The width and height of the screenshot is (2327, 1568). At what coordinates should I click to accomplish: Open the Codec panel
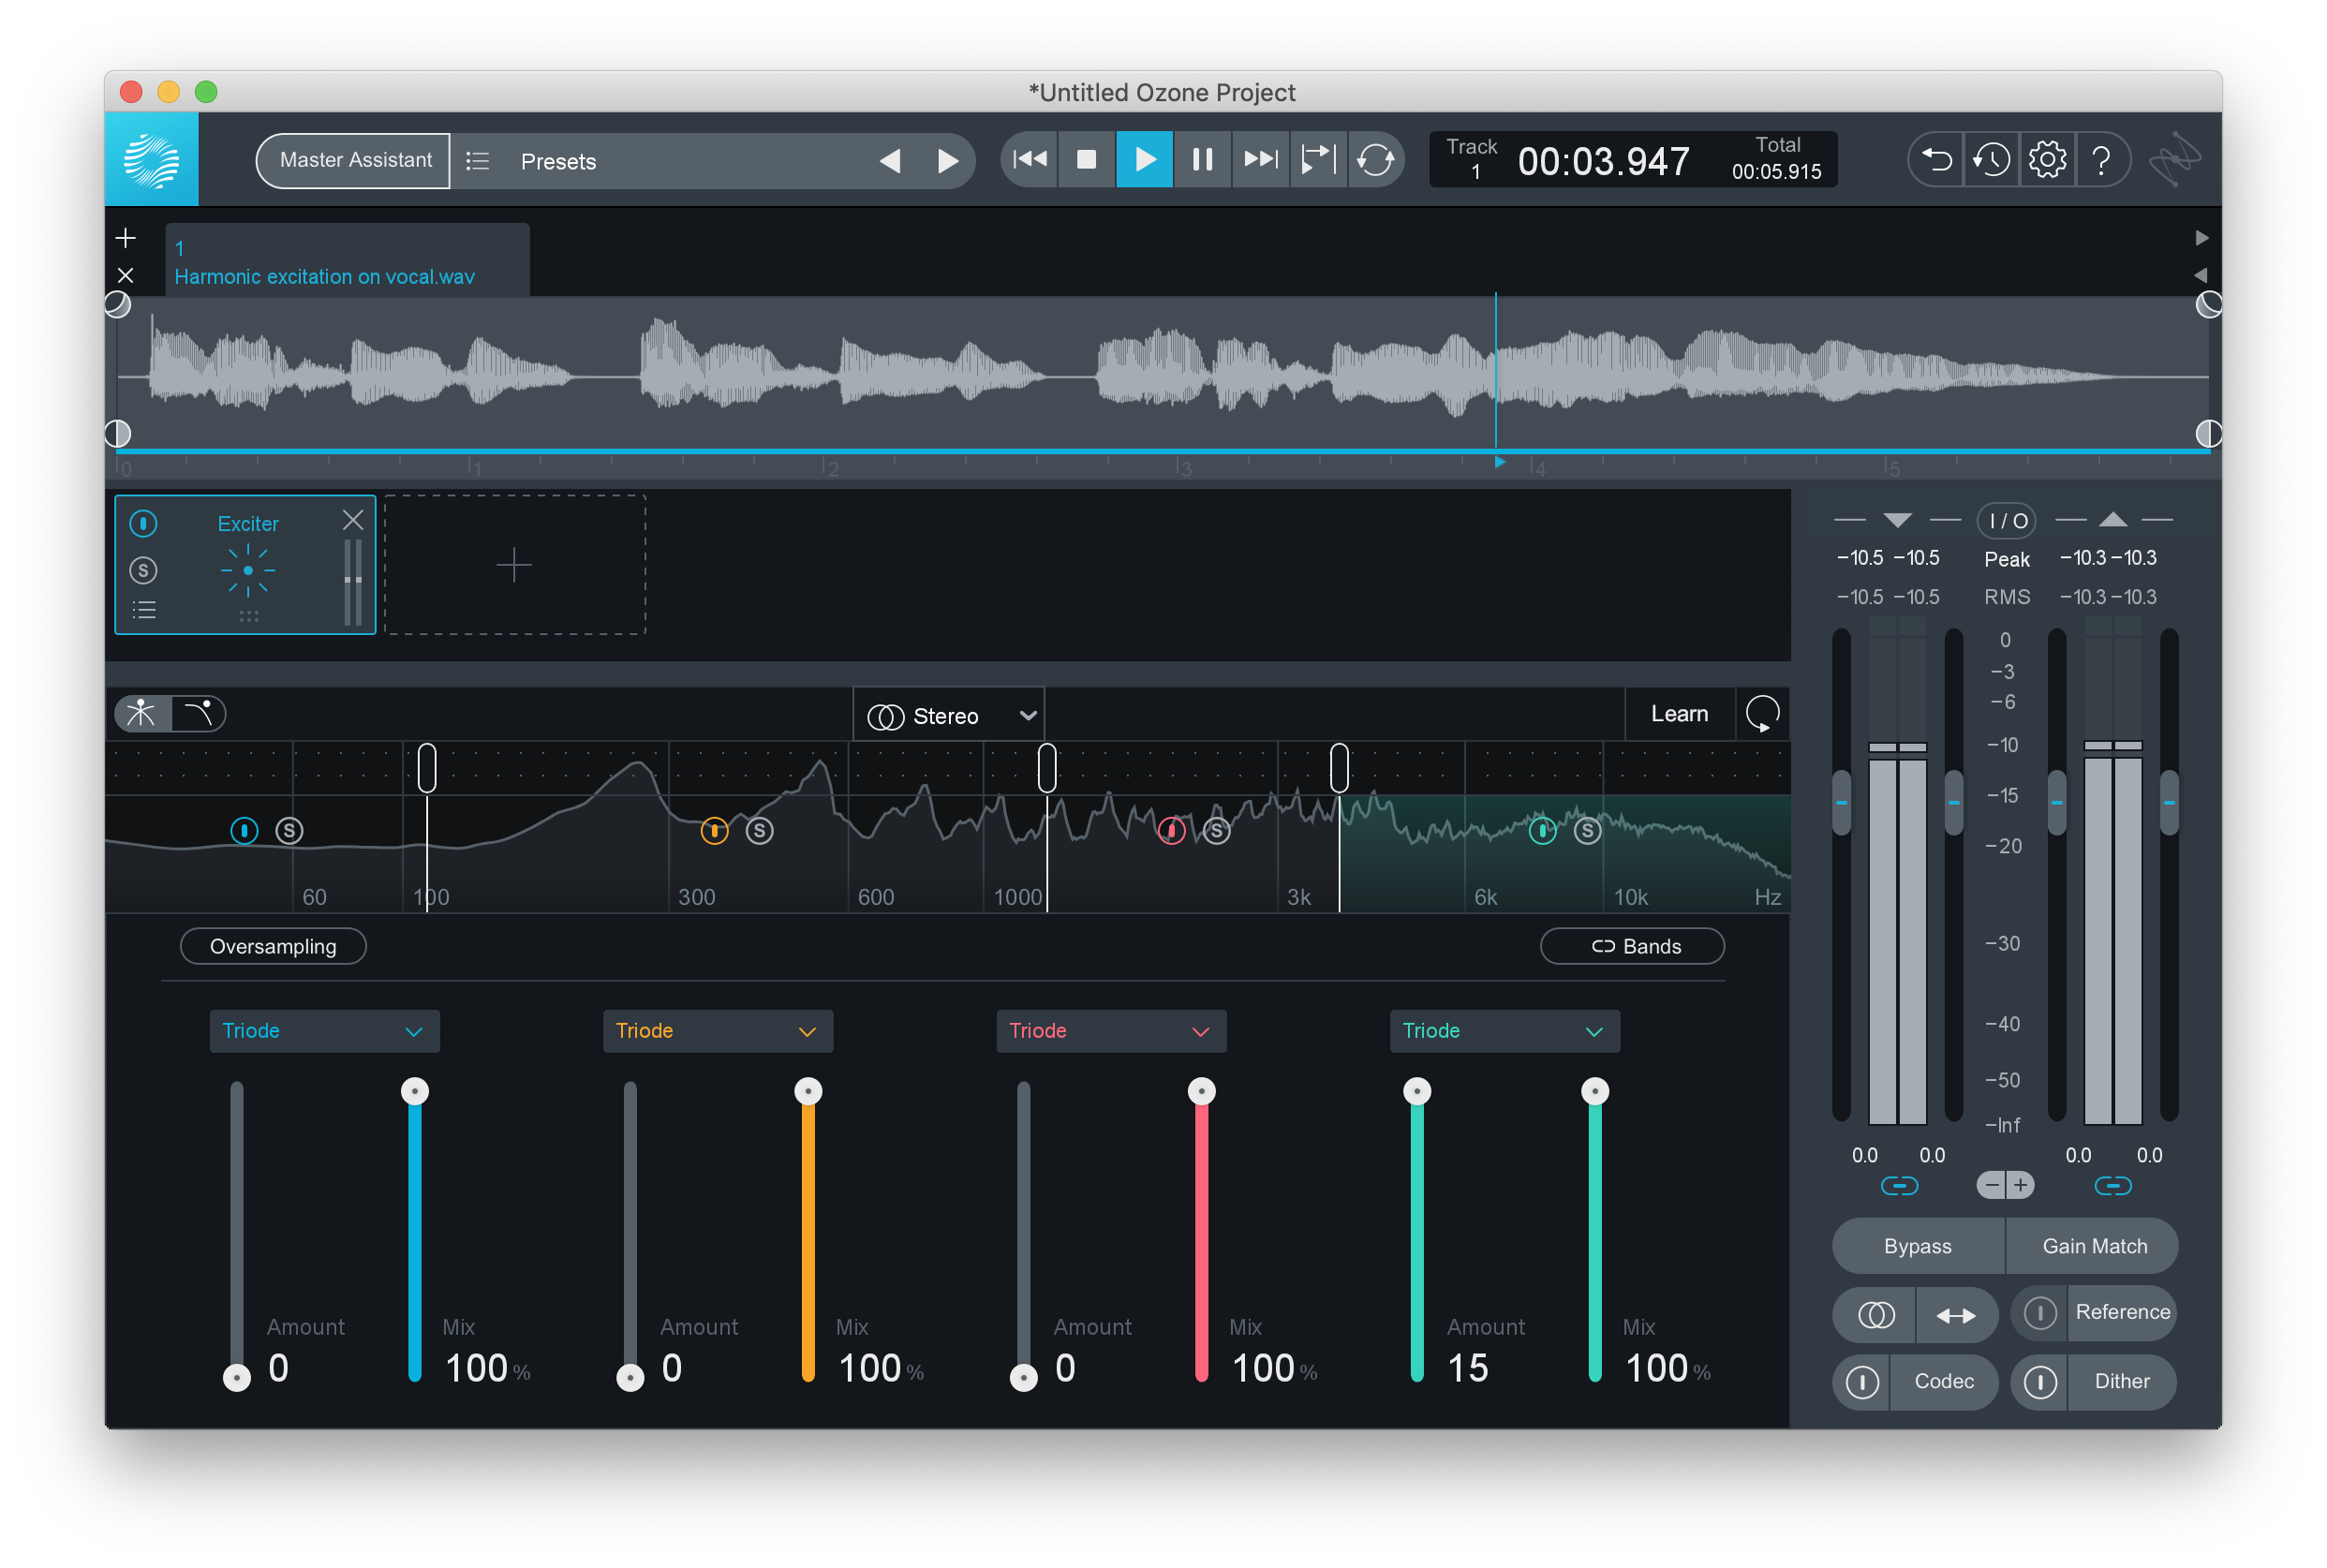click(1943, 1382)
